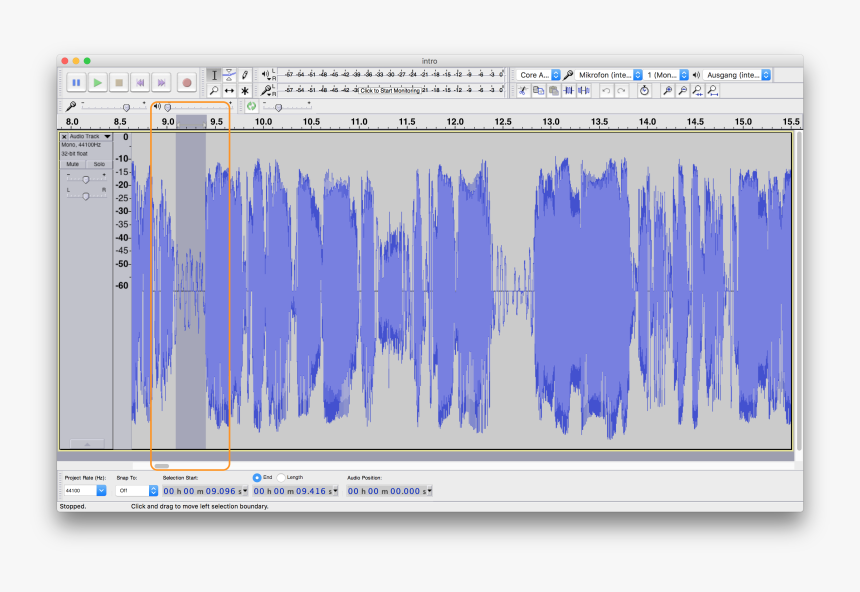Skip to end of the project
This screenshot has height=592, width=860.
162,83
